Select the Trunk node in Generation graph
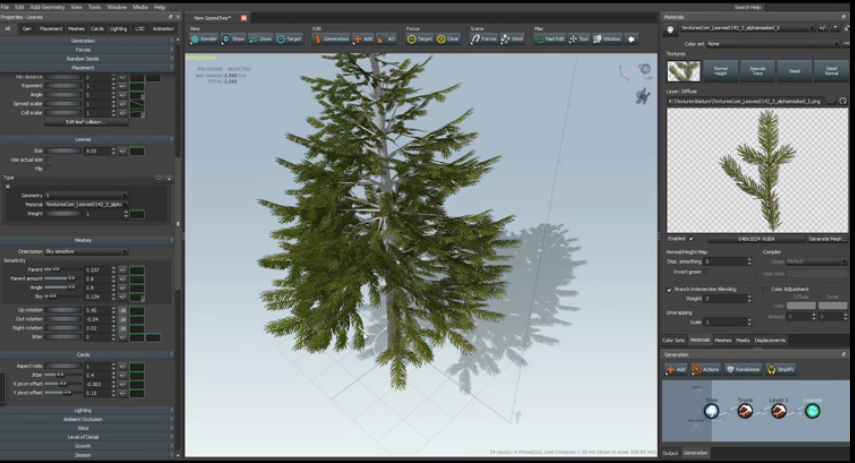 (745, 410)
